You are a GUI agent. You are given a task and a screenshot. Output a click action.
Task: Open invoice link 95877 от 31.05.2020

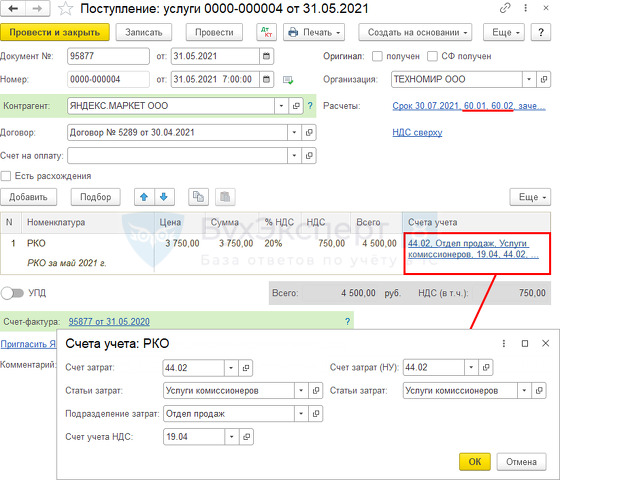click(x=109, y=322)
